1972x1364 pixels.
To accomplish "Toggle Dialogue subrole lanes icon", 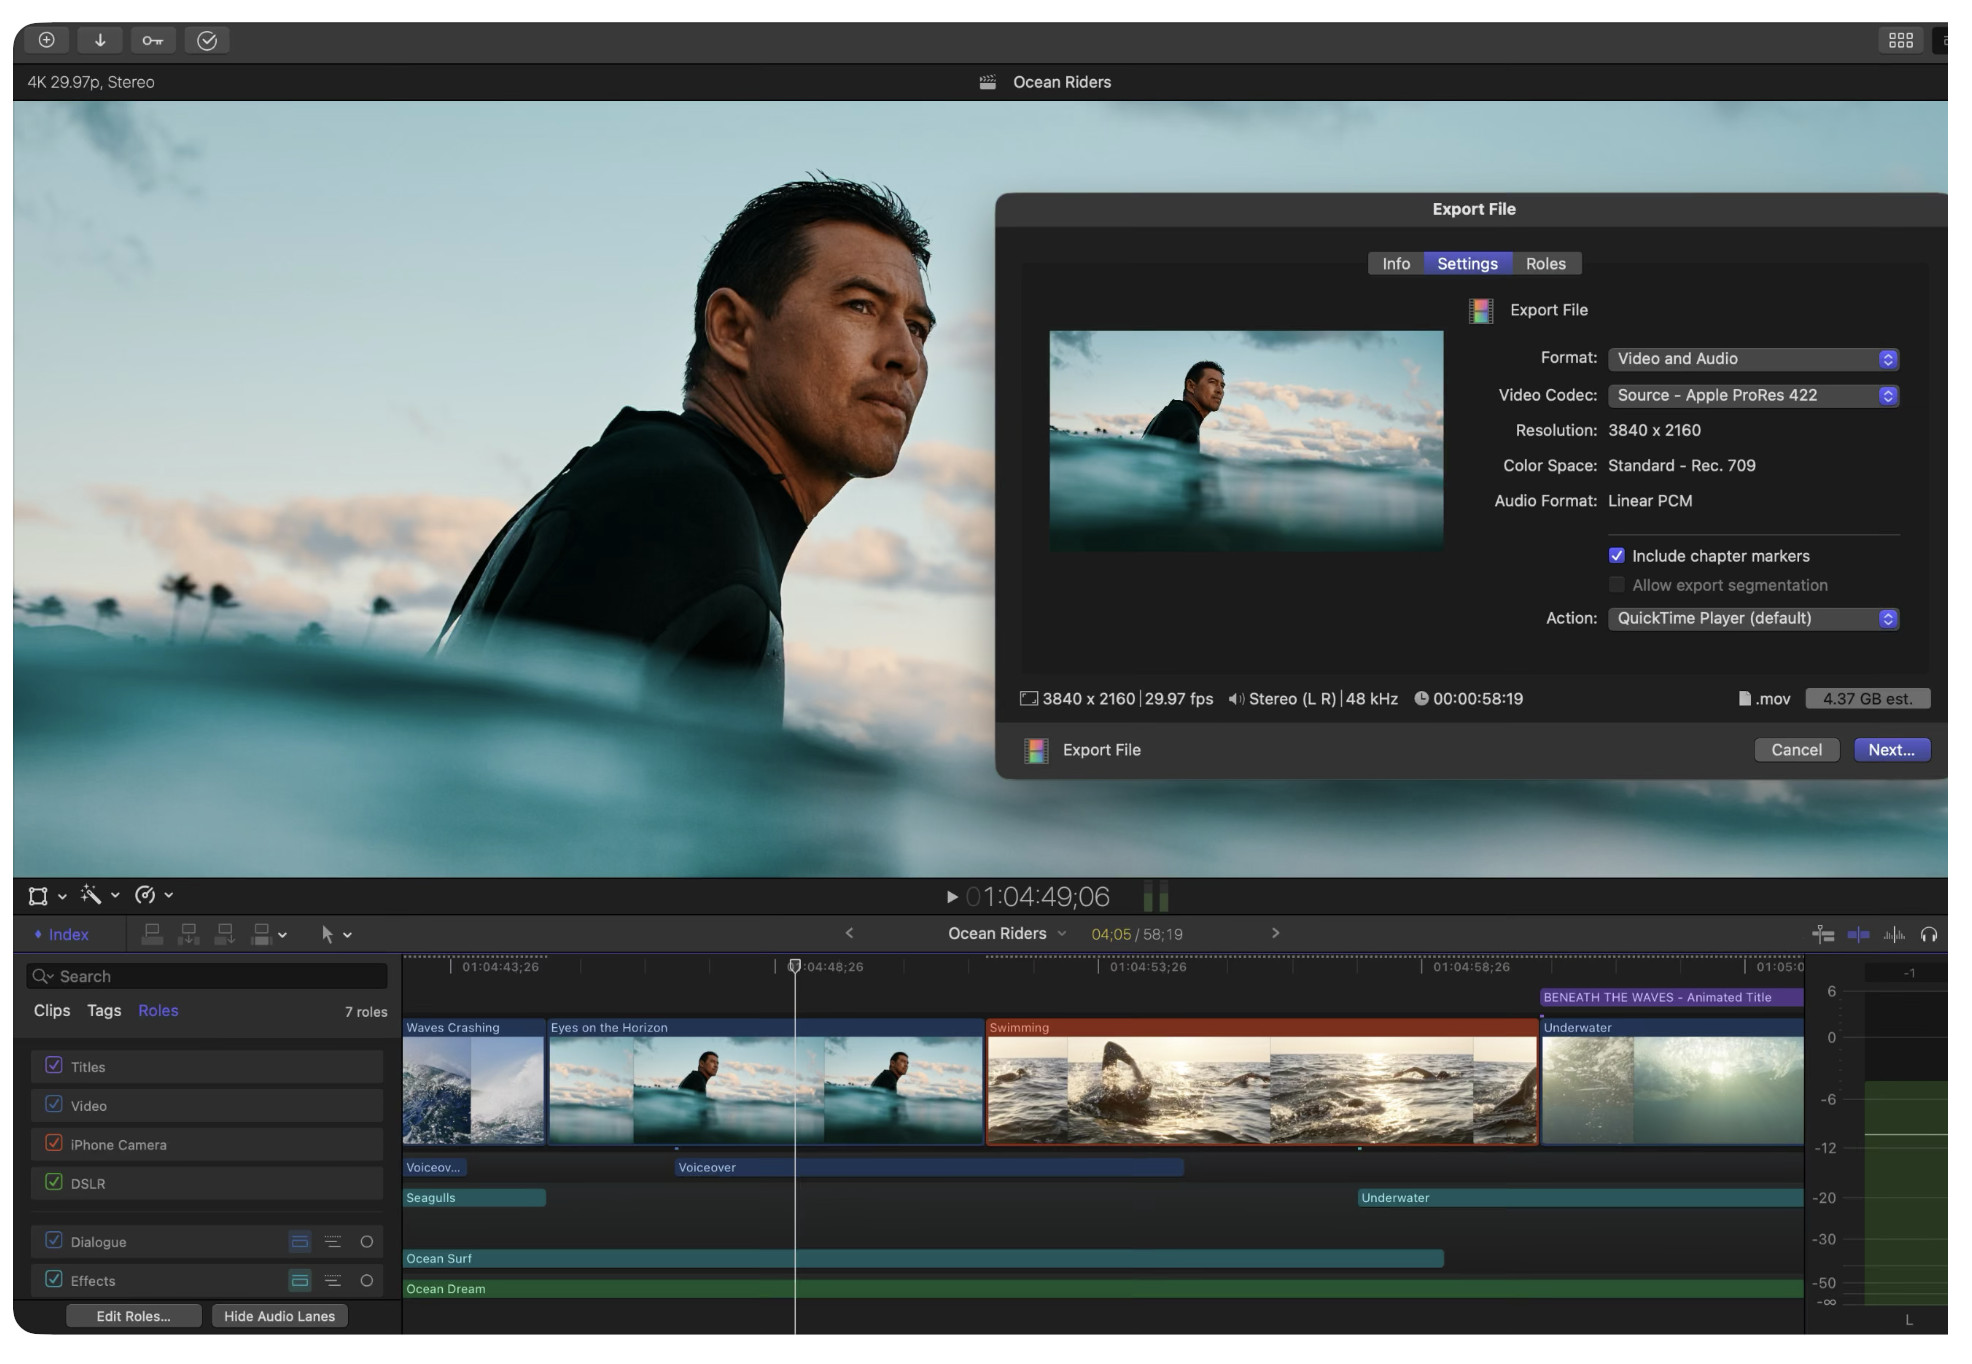I will pyautogui.click(x=333, y=1242).
